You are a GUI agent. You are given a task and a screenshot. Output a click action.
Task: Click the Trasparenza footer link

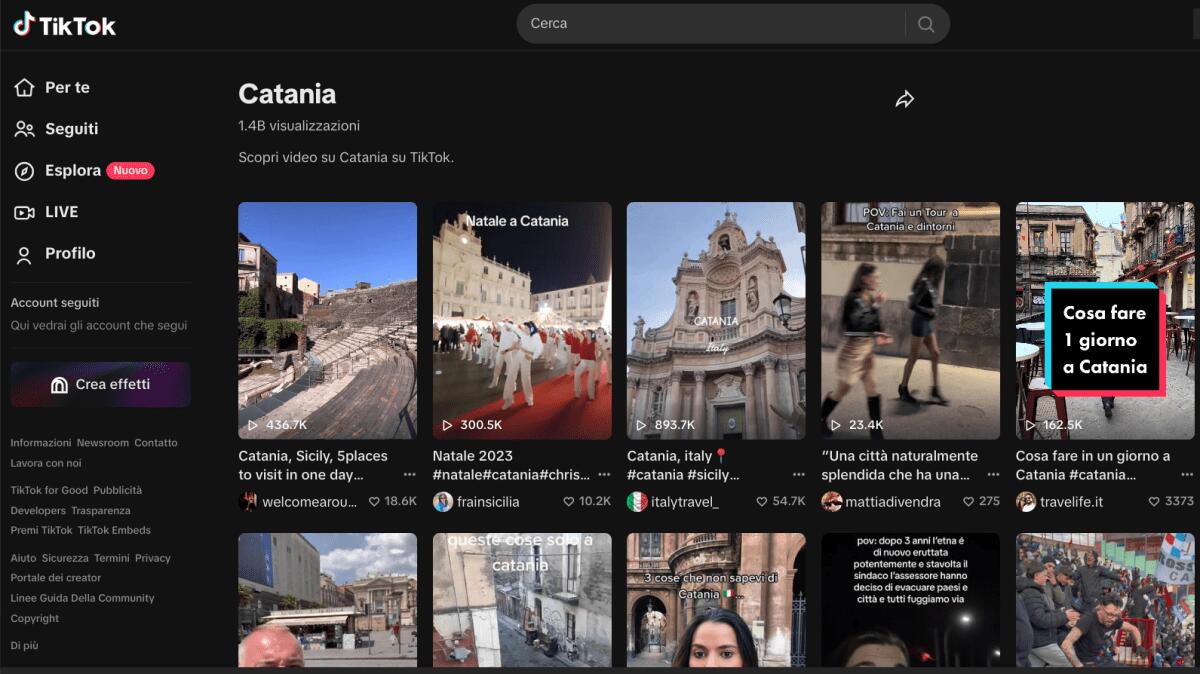(101, 510)
